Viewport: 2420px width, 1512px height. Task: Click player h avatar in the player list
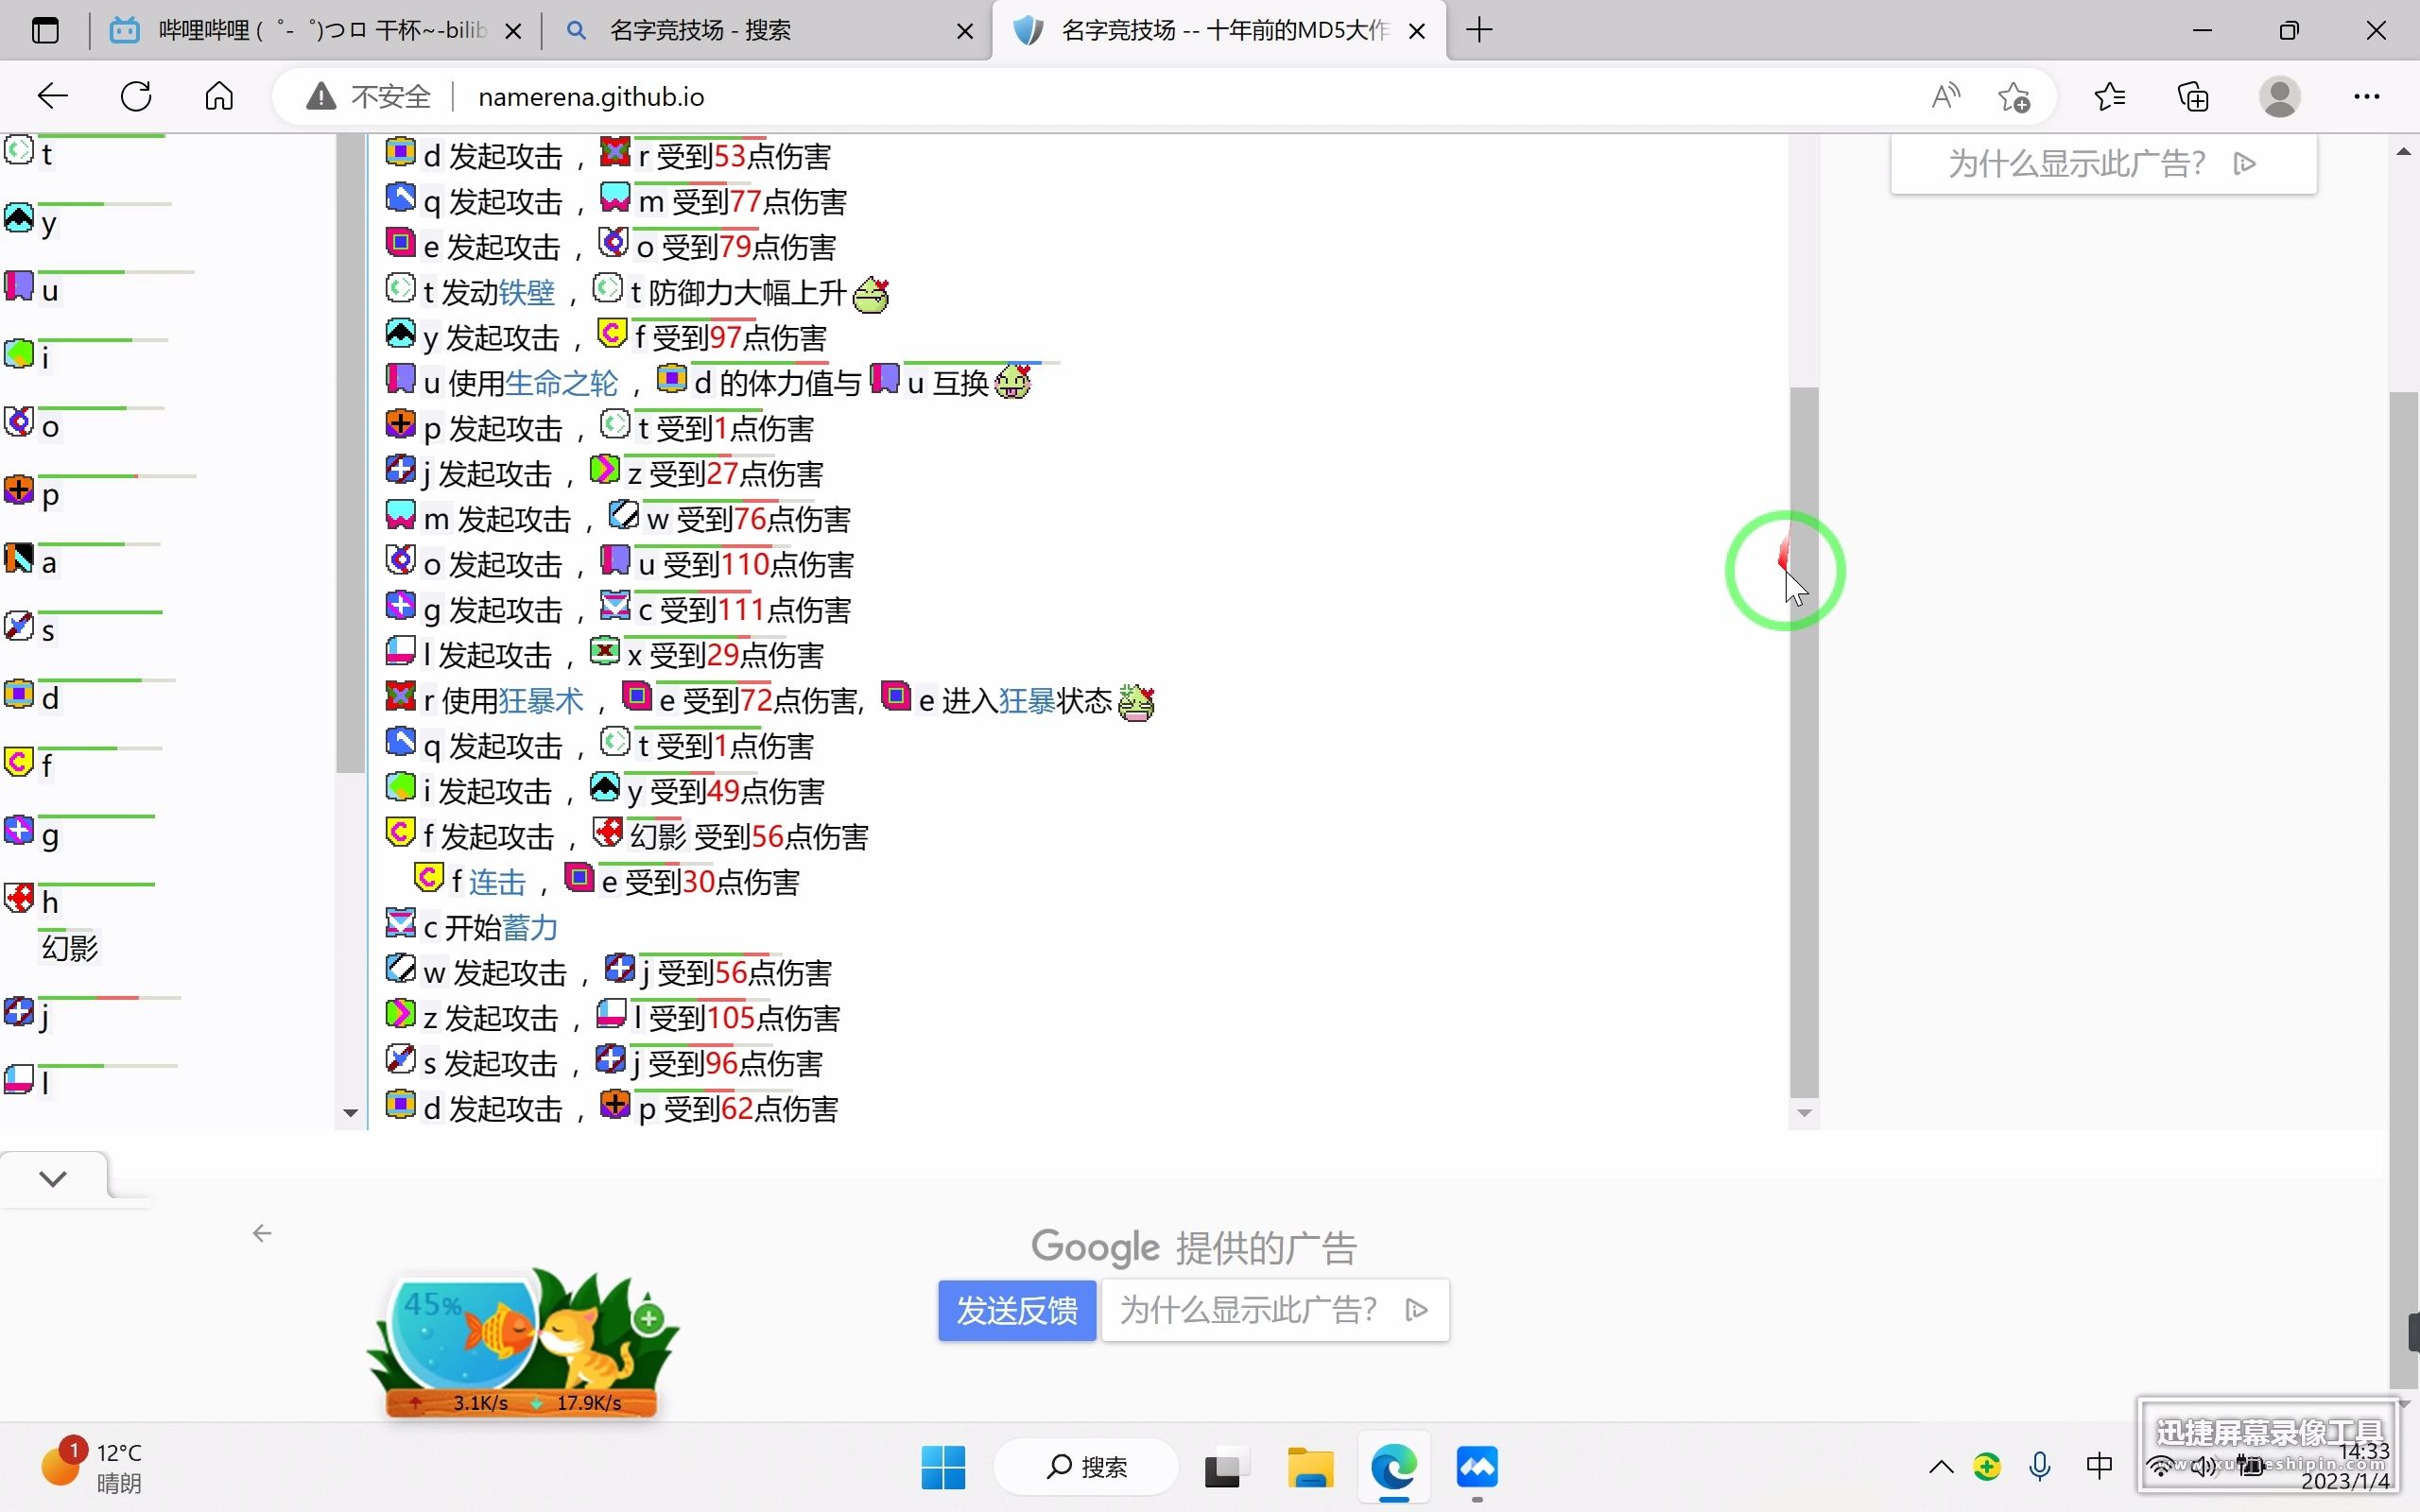pos(19,897)
